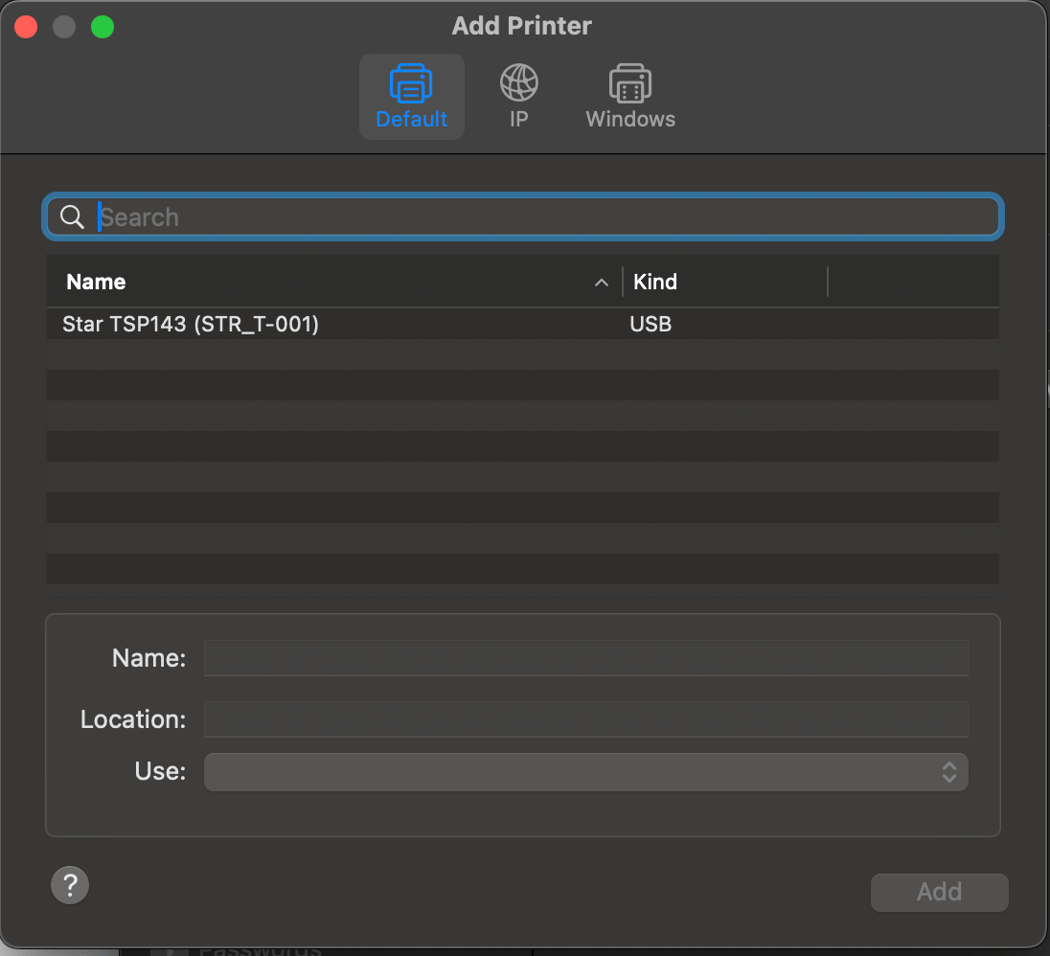Close the Add Printer window

pyautogui.click(x=26, y=27)
